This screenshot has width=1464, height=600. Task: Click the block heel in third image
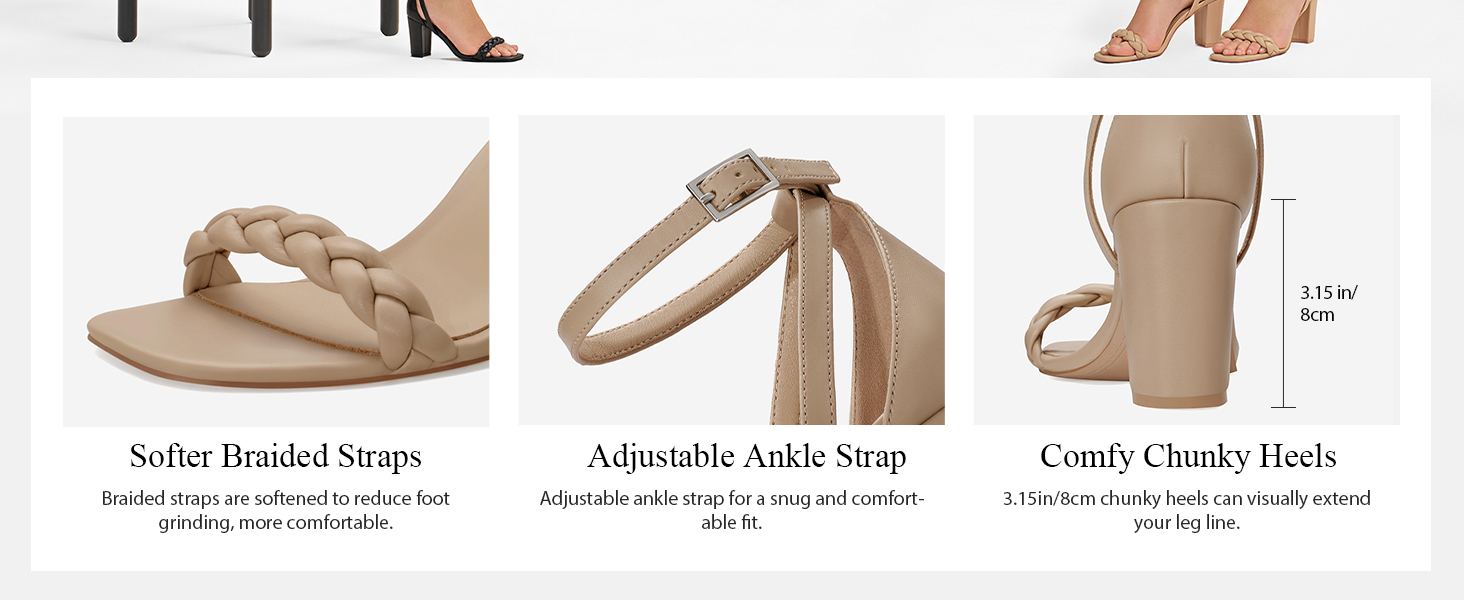[x=1187, y=300]
